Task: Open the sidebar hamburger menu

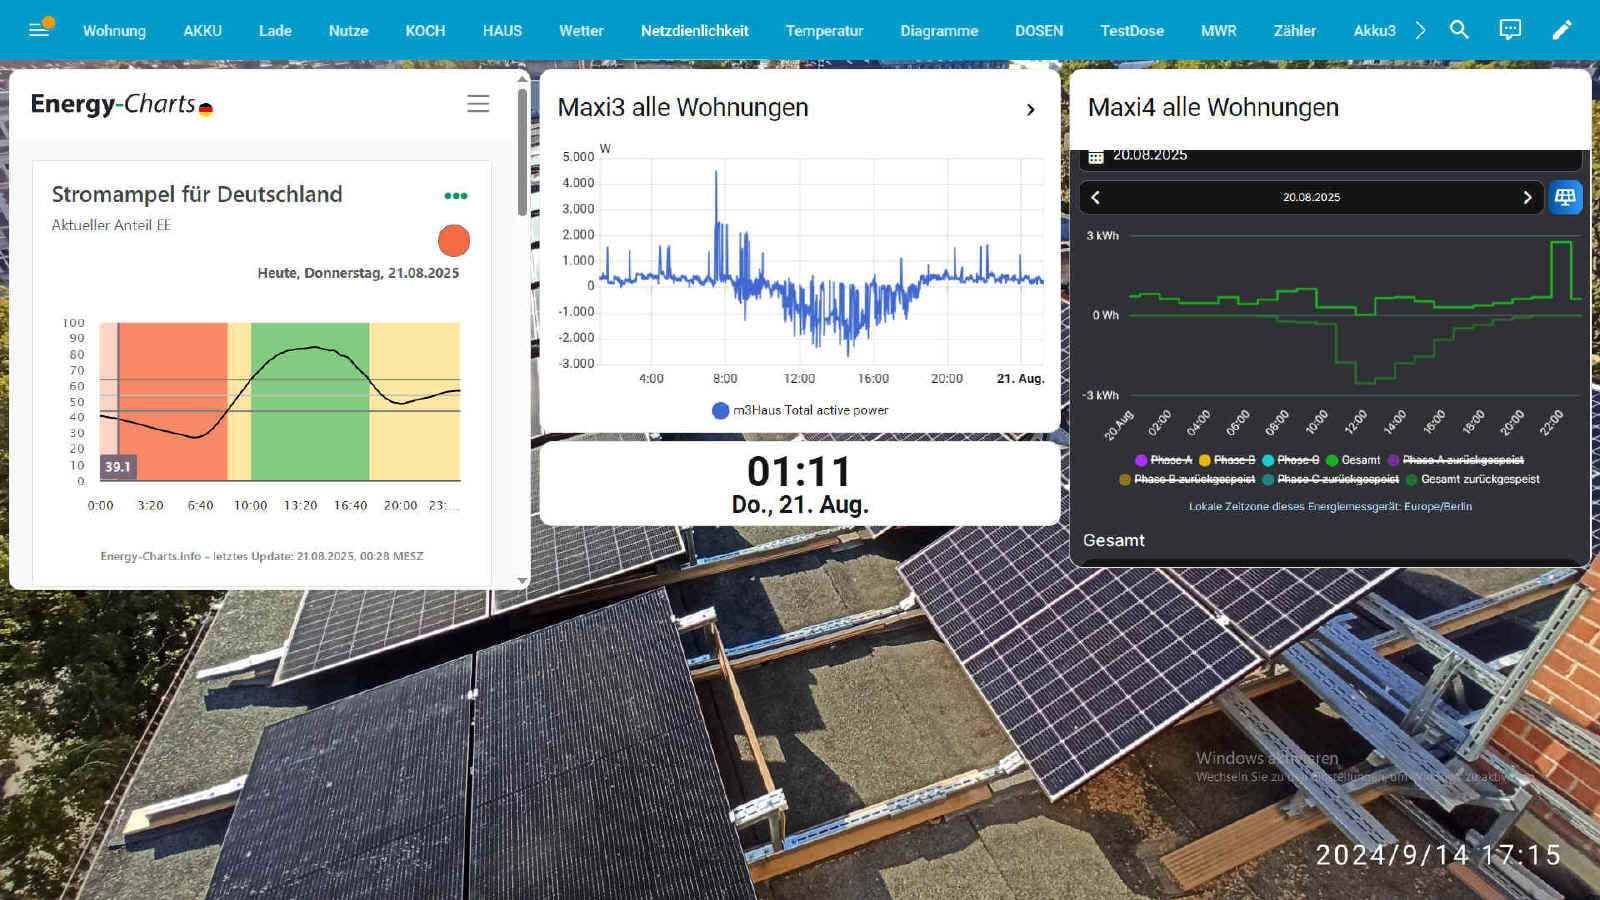Action: coord(39,30)
